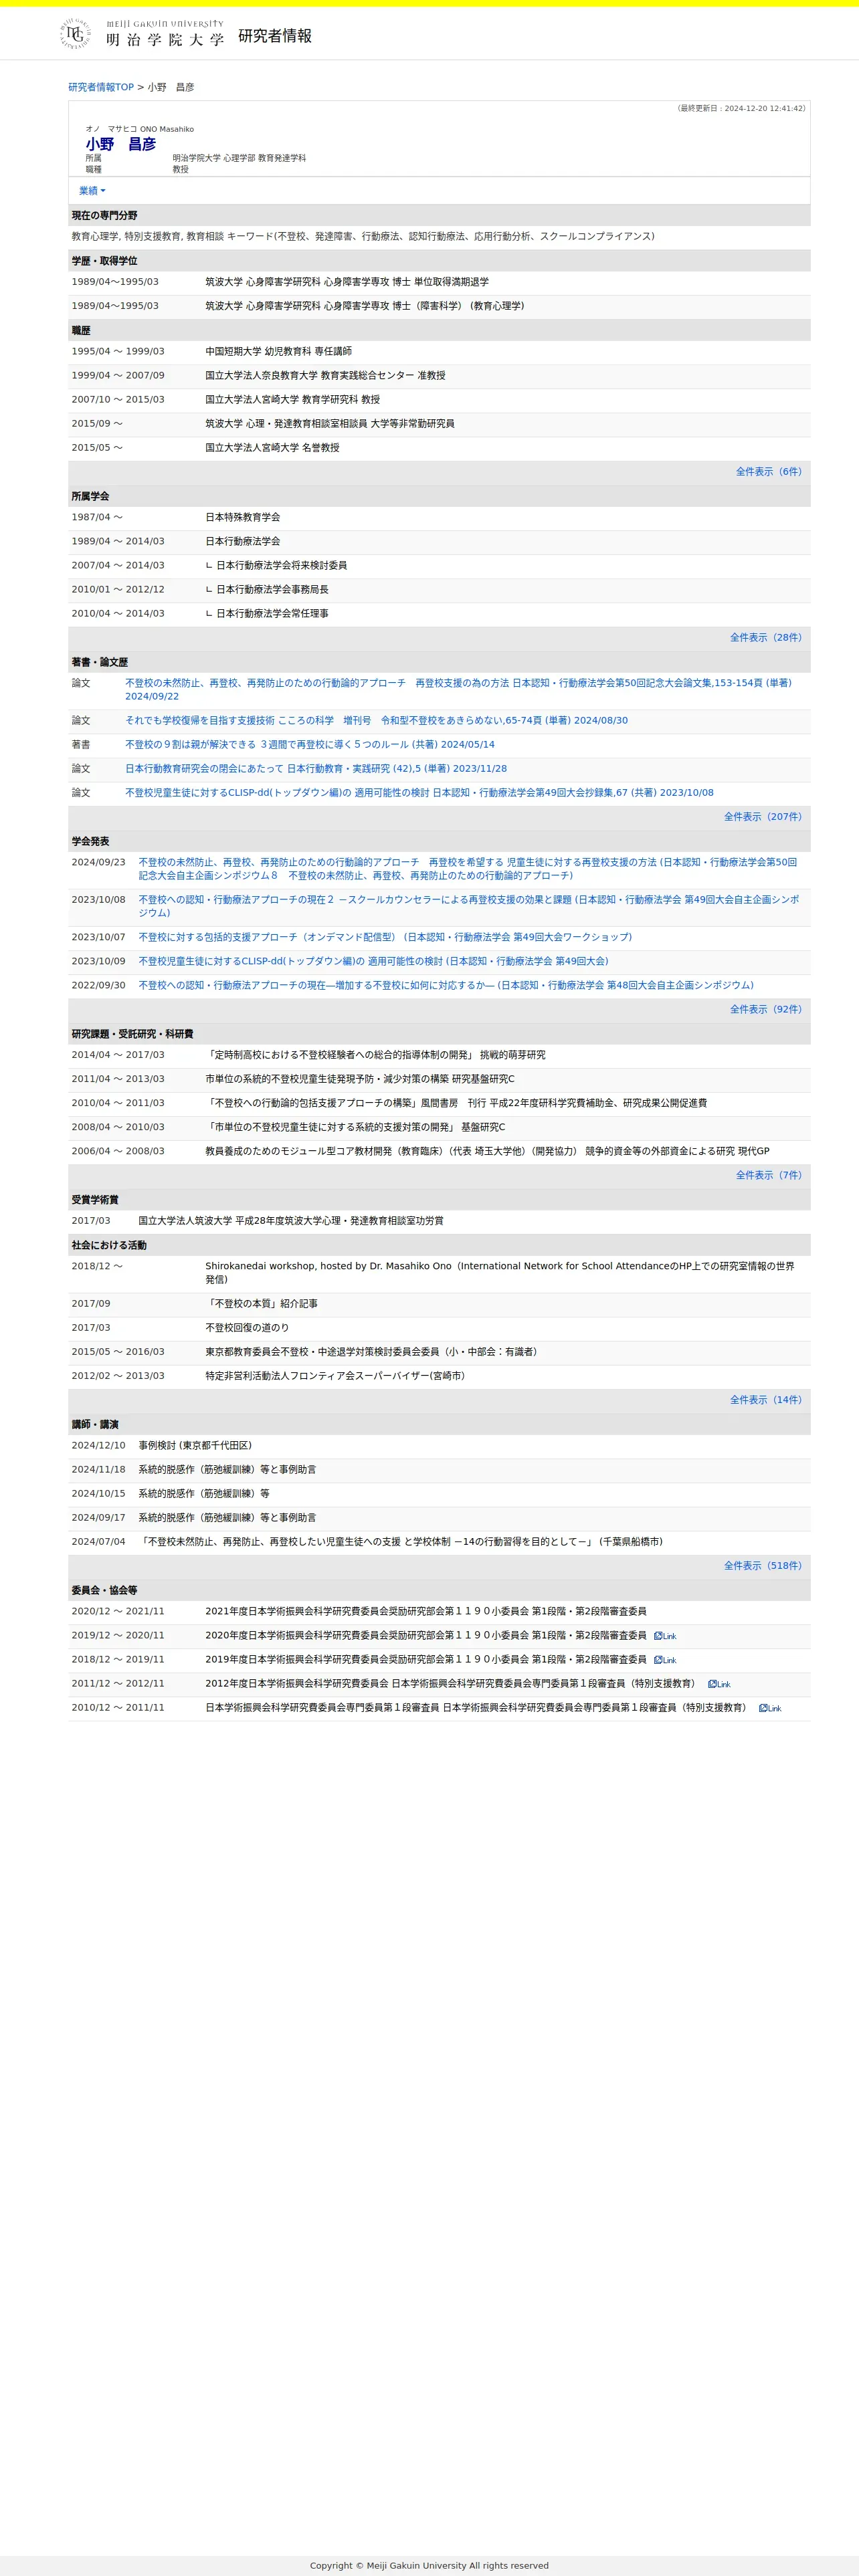
Task: Click the 現在の専門分野 section header
Action: pyautogui.click(x=439, y=216)
